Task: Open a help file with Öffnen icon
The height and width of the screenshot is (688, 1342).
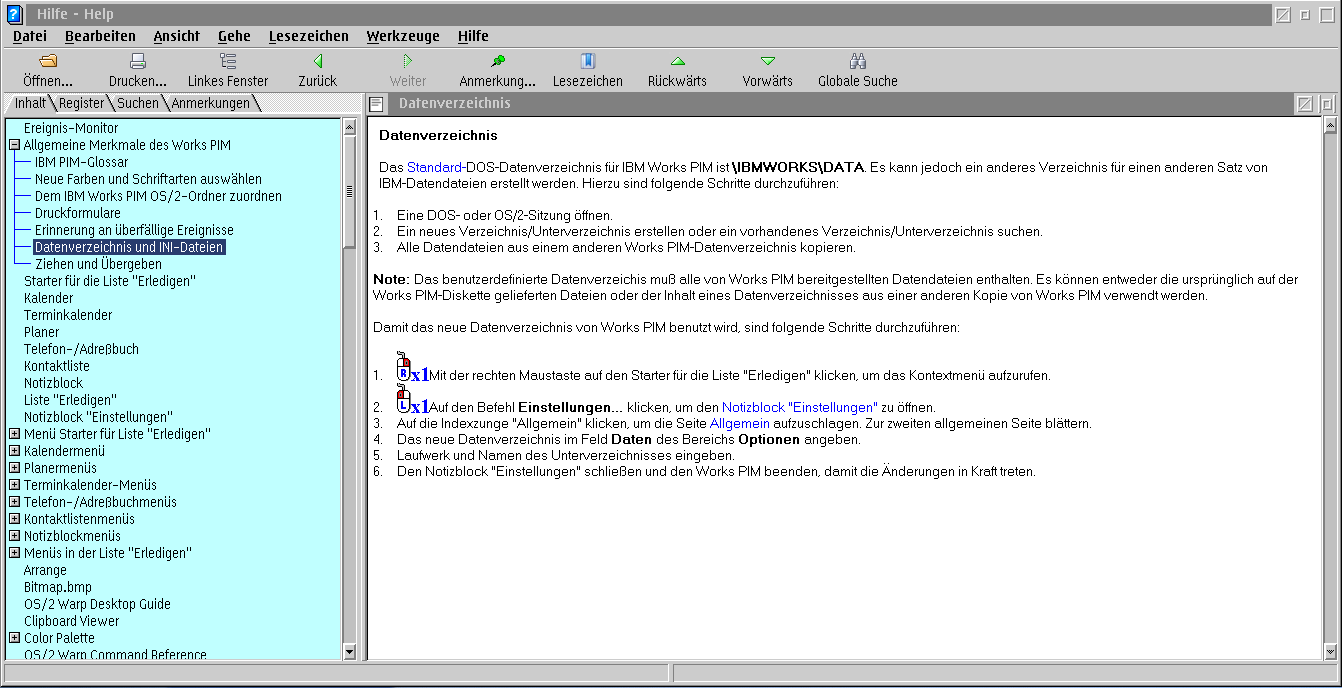Action: click(x=48, y=61)
